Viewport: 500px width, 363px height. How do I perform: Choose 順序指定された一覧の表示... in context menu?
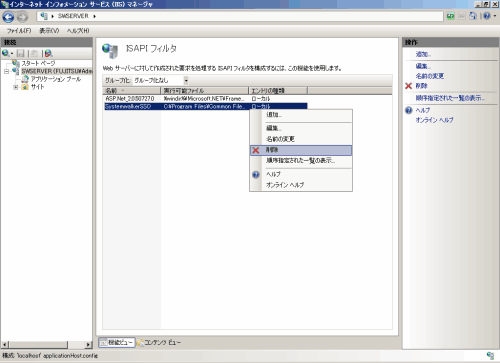[301, 161]
